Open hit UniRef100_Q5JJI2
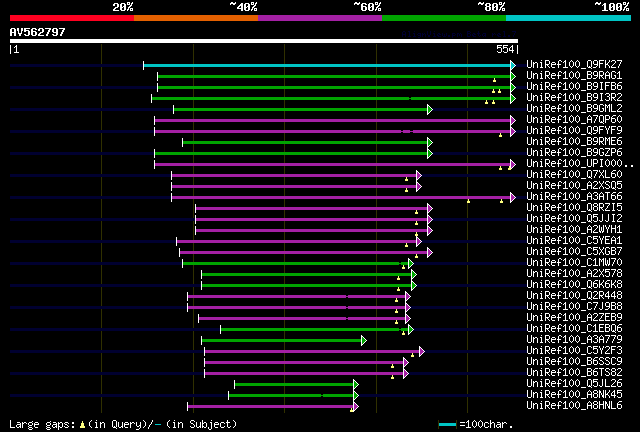The image size is (640, 432). [x=574, y=219]
